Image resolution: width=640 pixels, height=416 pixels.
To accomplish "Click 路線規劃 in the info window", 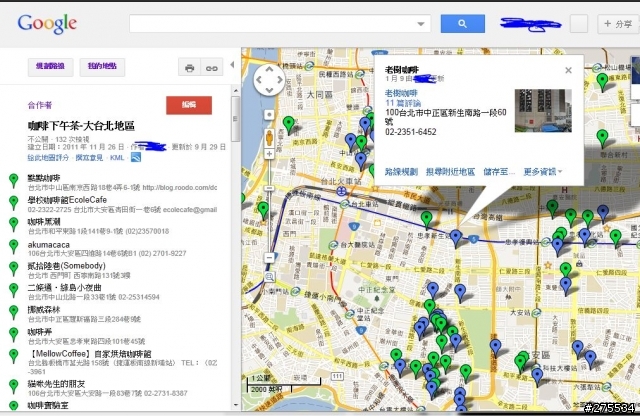I will 401,172.
